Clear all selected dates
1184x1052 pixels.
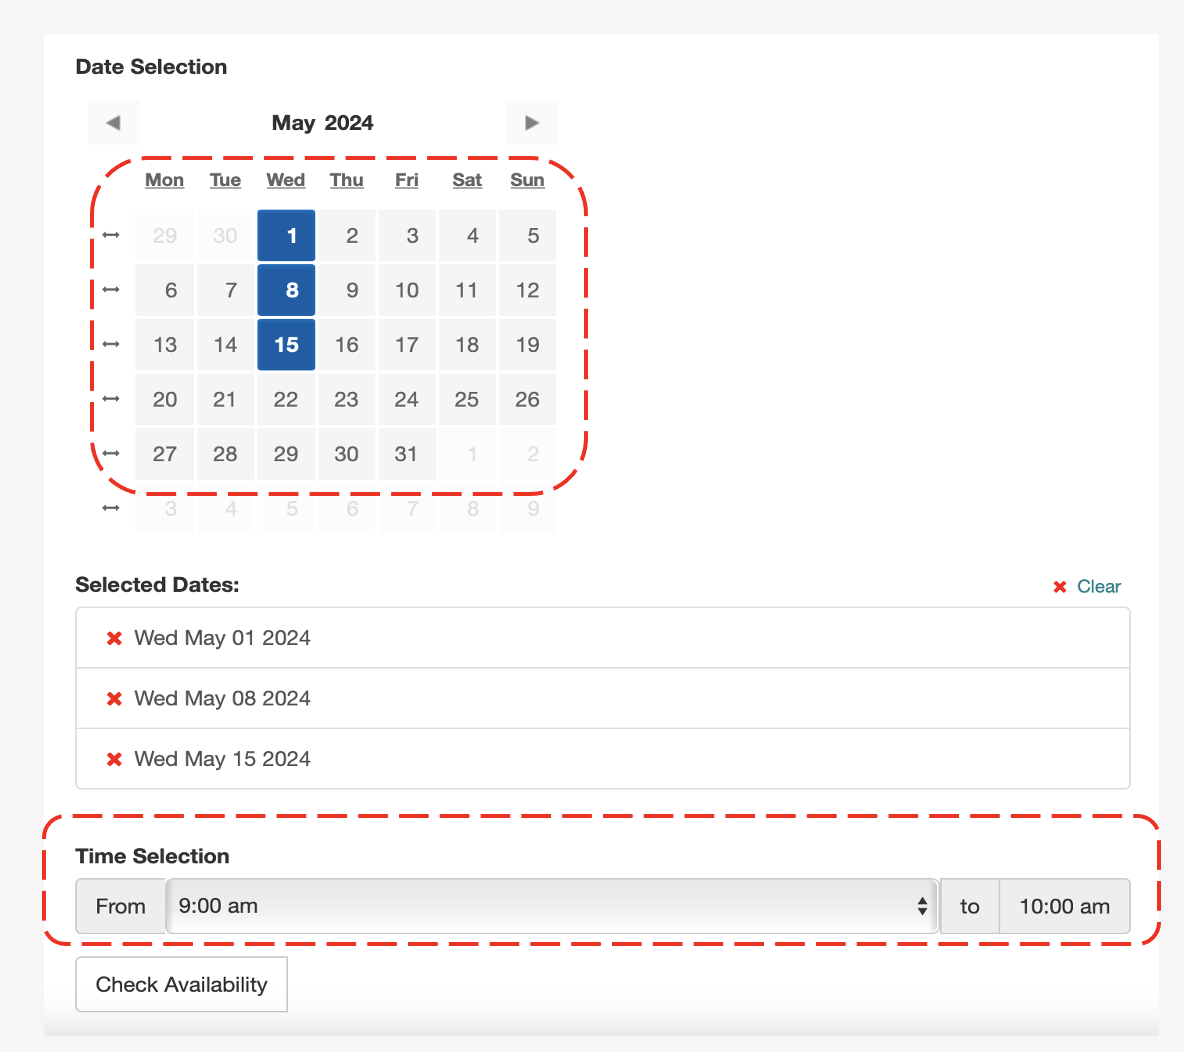(1087, 587)
